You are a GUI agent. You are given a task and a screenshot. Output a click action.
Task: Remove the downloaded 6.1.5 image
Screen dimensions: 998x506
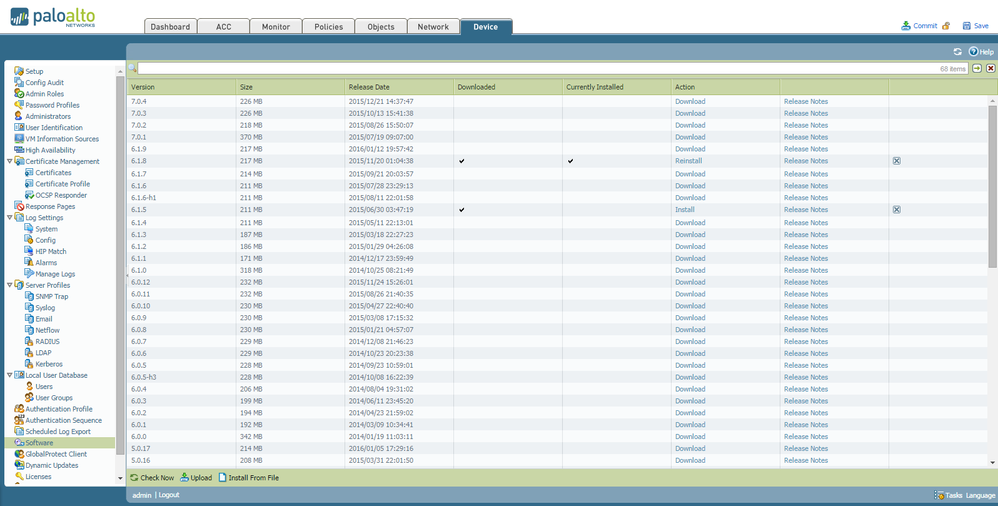[896, 210]
